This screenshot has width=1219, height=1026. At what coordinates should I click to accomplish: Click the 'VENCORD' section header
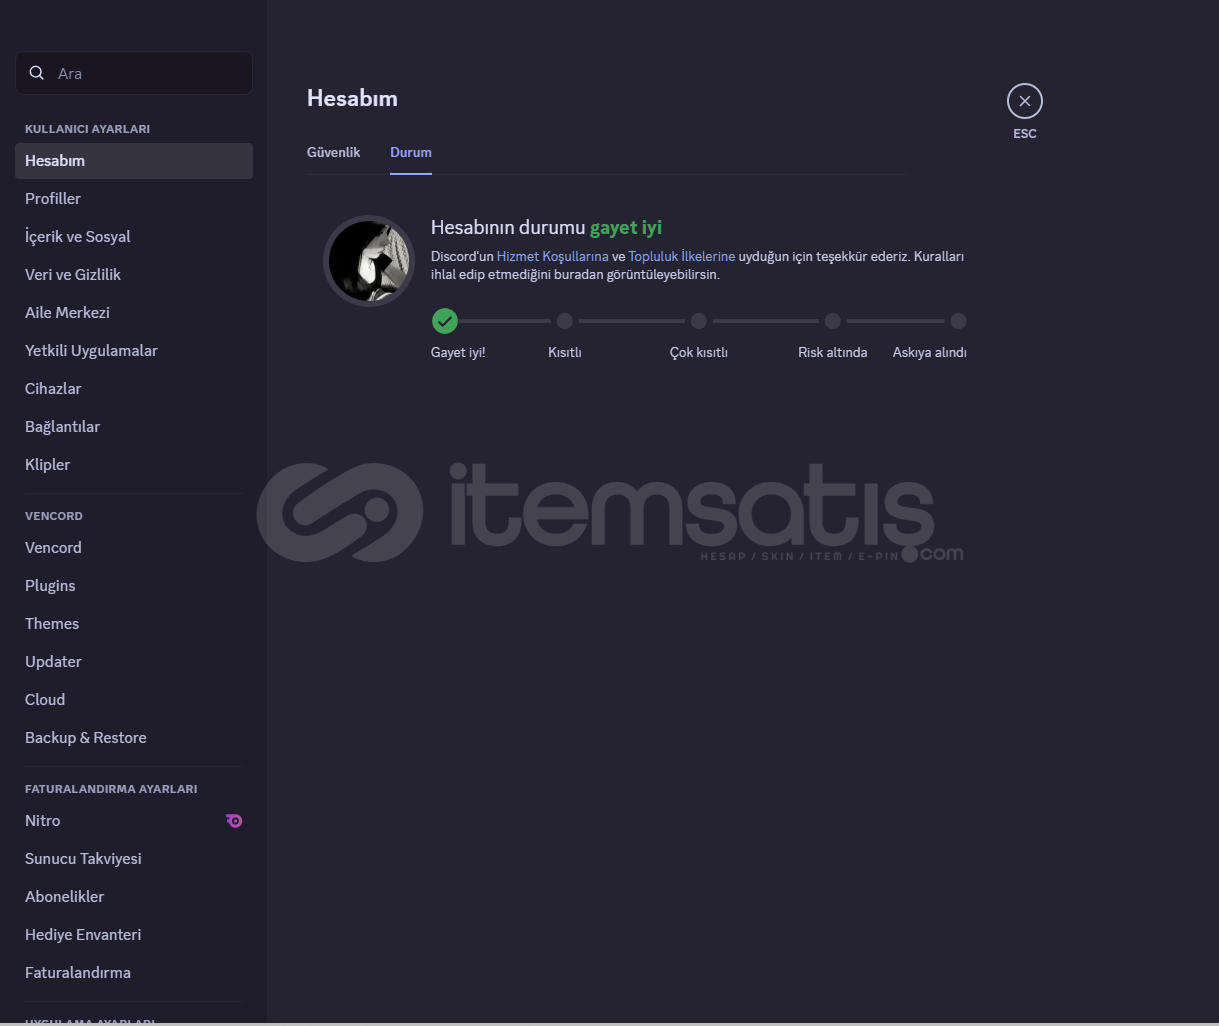tap(54, 516)
